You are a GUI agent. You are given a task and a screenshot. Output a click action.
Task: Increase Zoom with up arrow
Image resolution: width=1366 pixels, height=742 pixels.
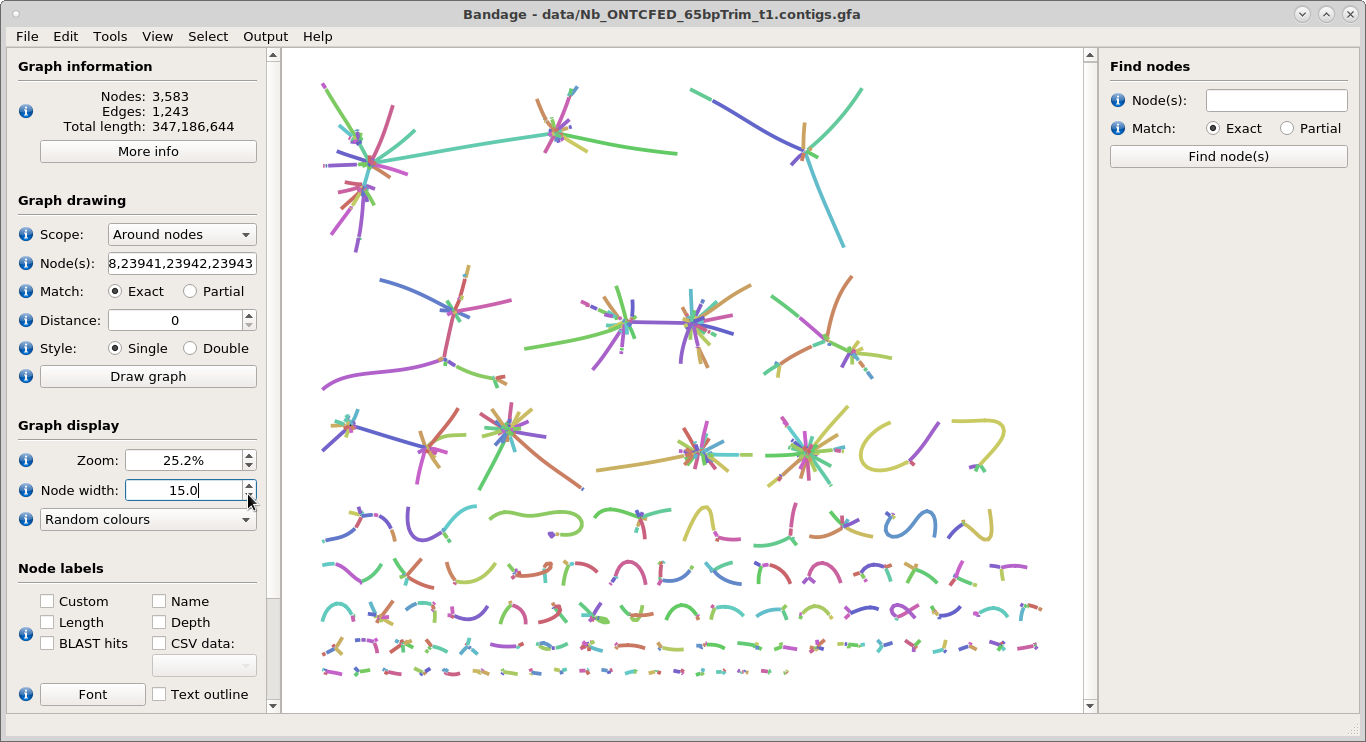[x=249, y=455]
